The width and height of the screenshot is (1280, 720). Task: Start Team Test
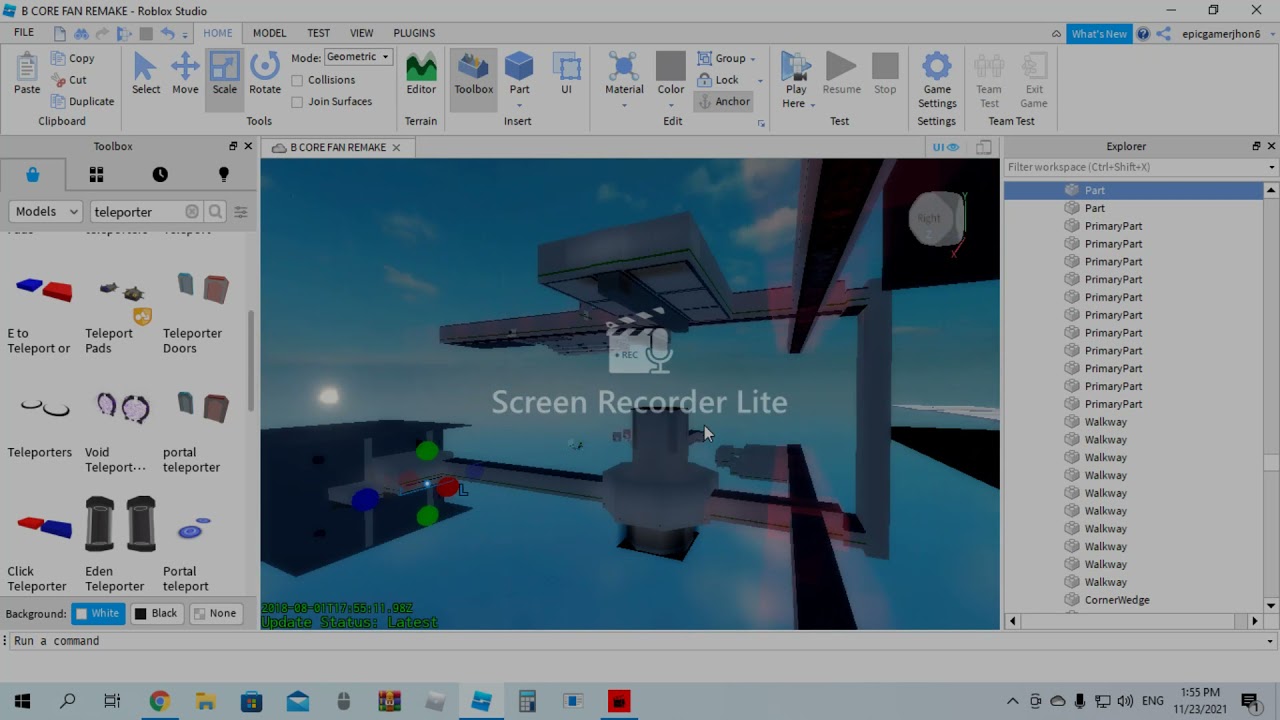pyautogui.click(x=989, y=80)
